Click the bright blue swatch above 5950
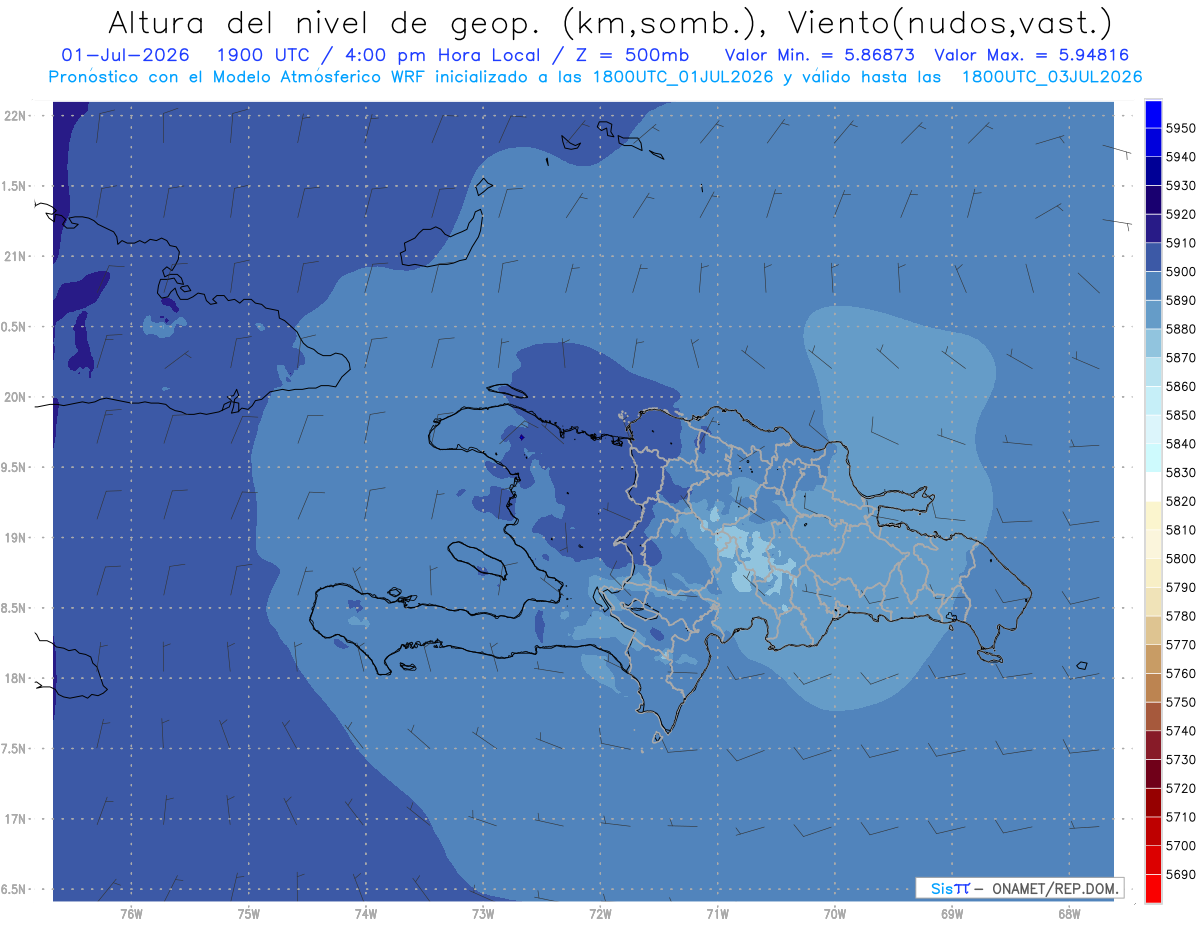The image size is (1200, 927). 1153,113
